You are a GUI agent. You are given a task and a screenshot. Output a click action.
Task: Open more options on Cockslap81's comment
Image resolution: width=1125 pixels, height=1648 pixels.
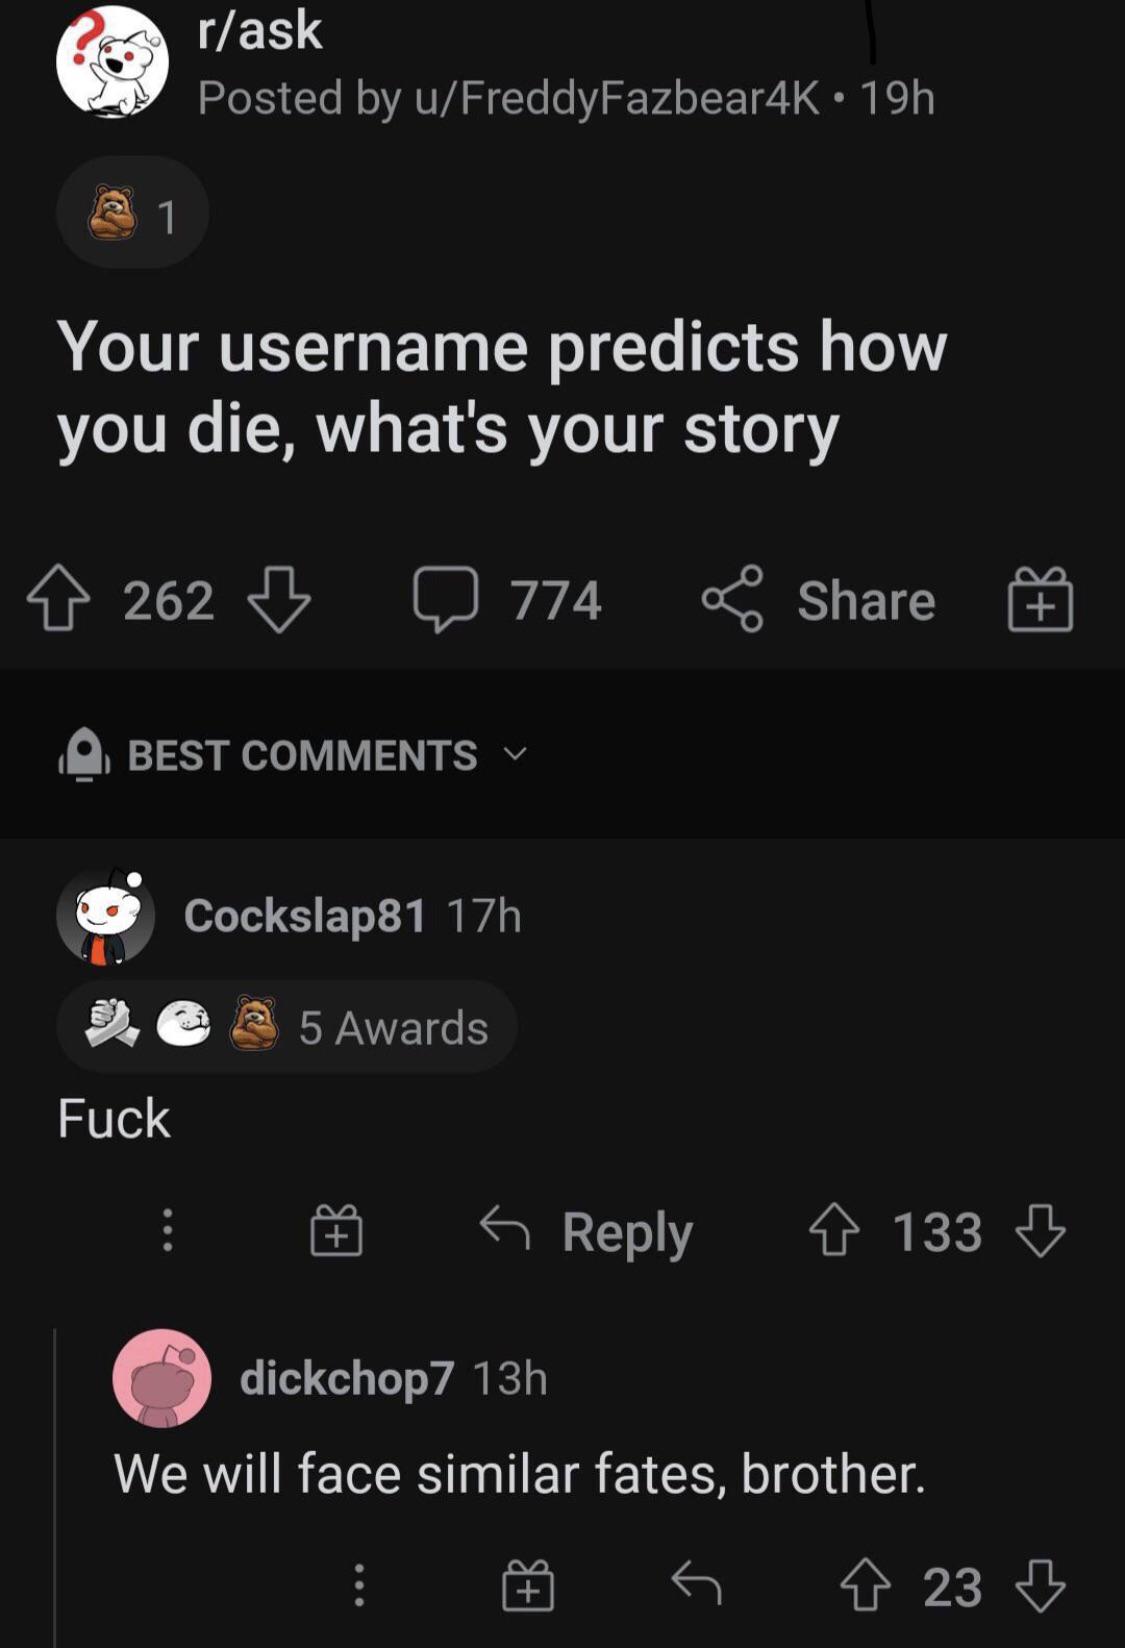click(x=167, y=1230)
